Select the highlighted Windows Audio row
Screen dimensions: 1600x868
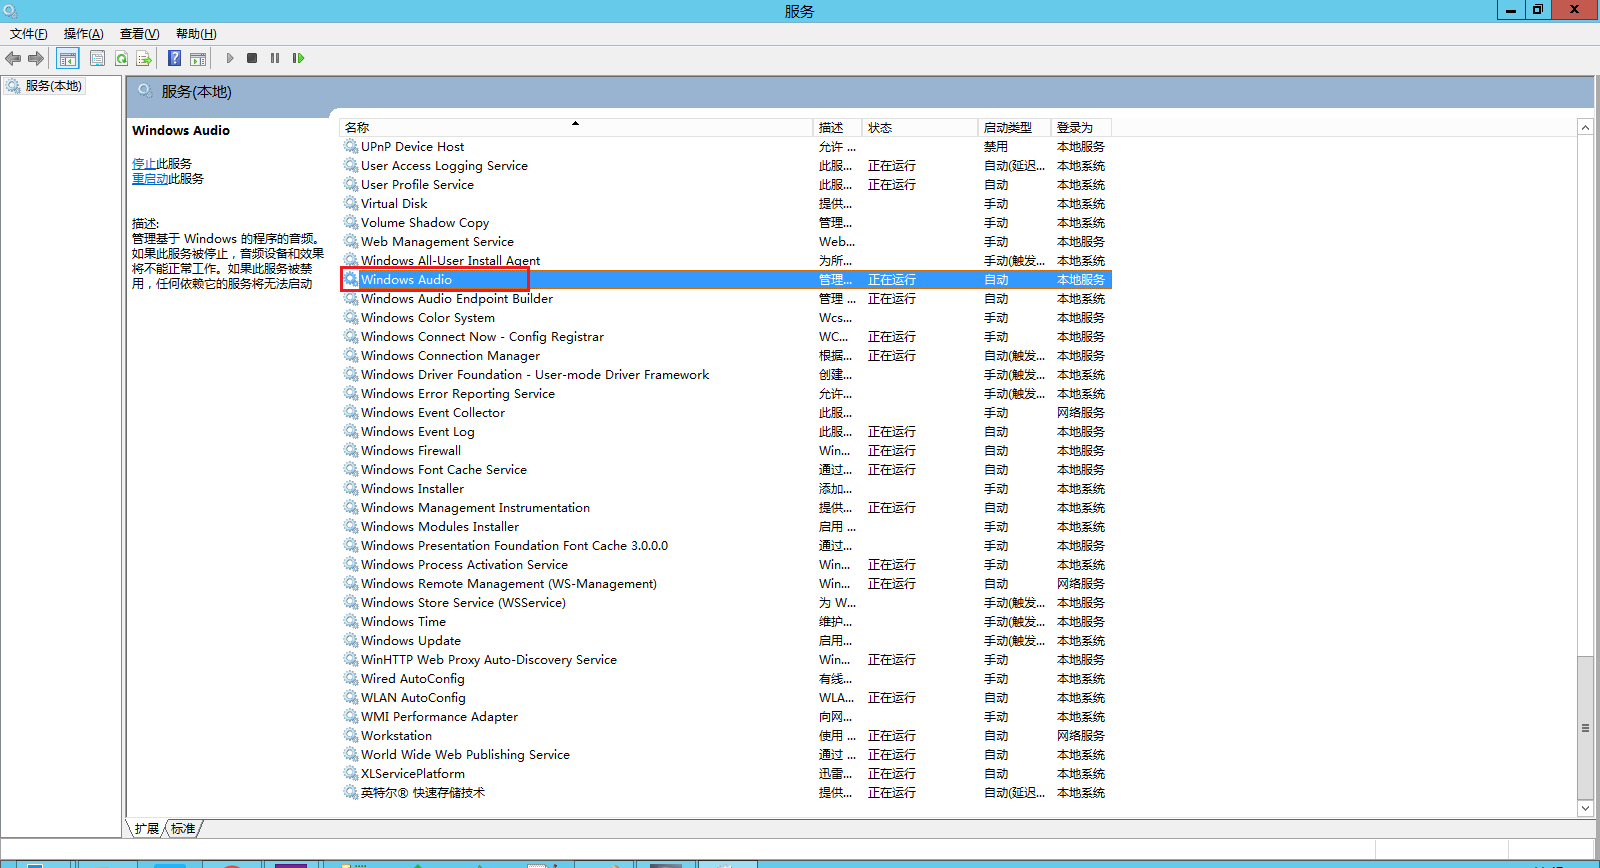726,280
